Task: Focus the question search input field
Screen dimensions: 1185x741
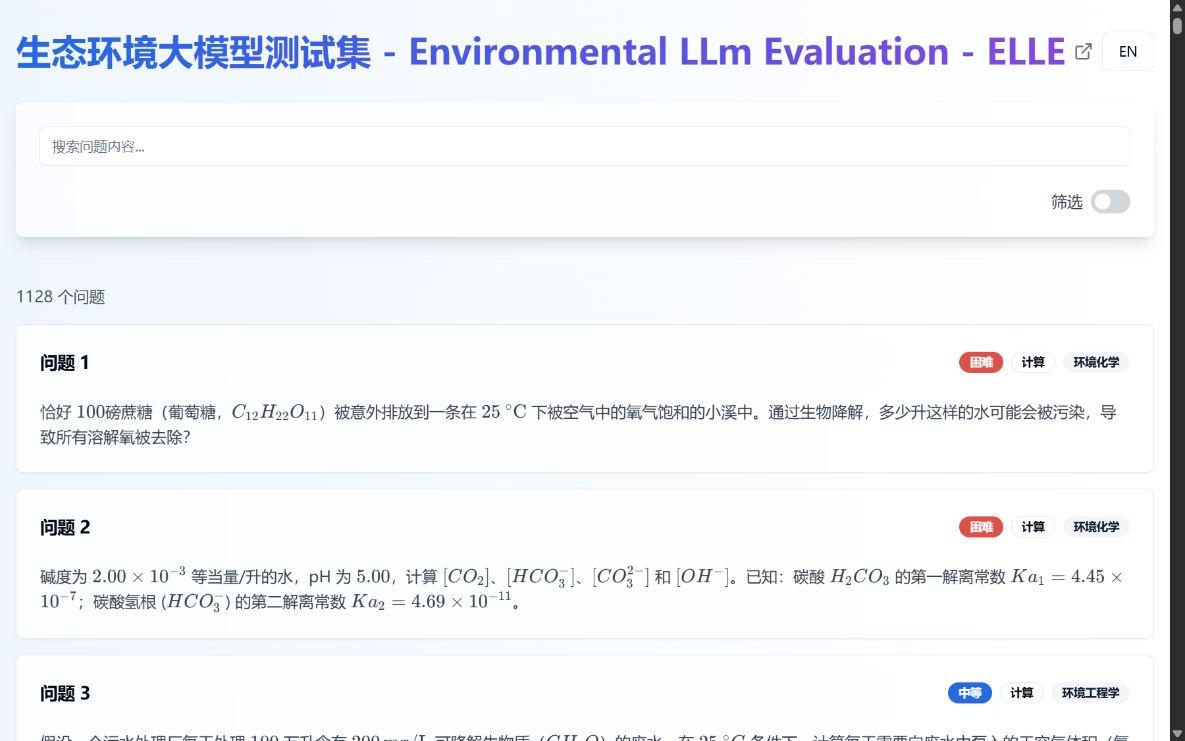Action: pyautogui.click(x=584, y=146)
